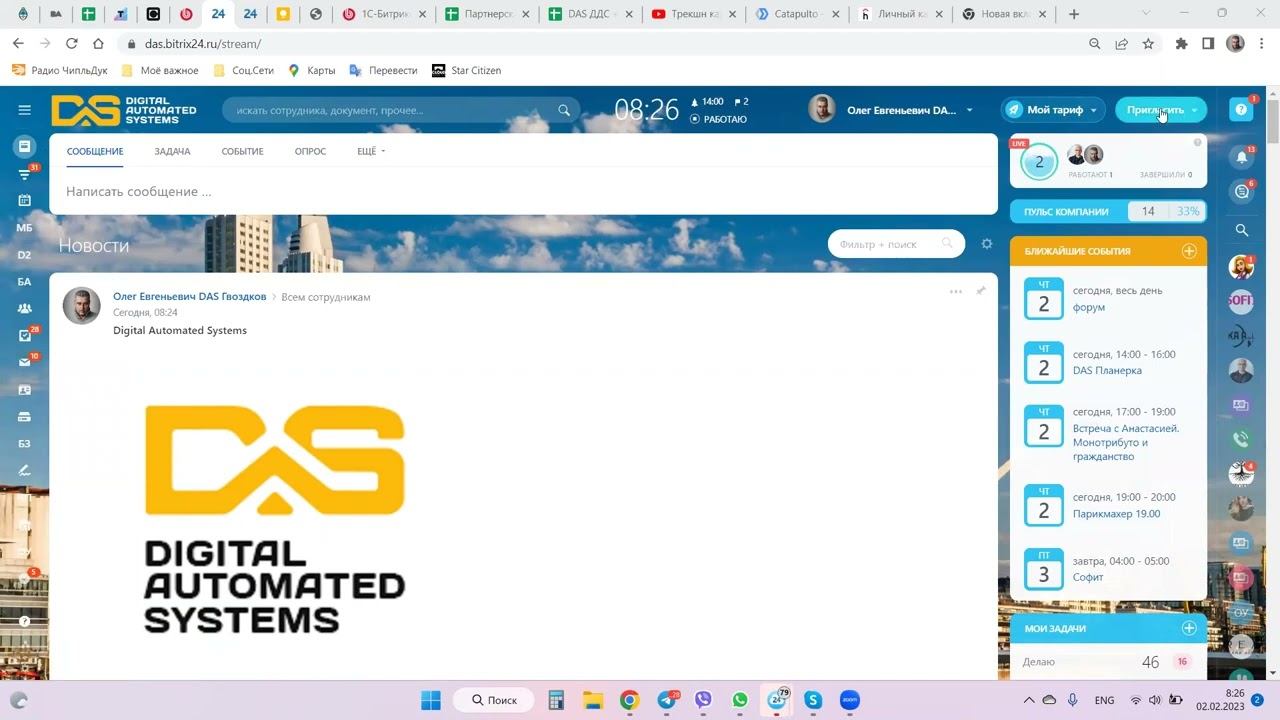The height and width of the screenshot is (720, 1280).
Task: Open the green phone call icon
Action: pyautogui.click(x=1241, y=438)
